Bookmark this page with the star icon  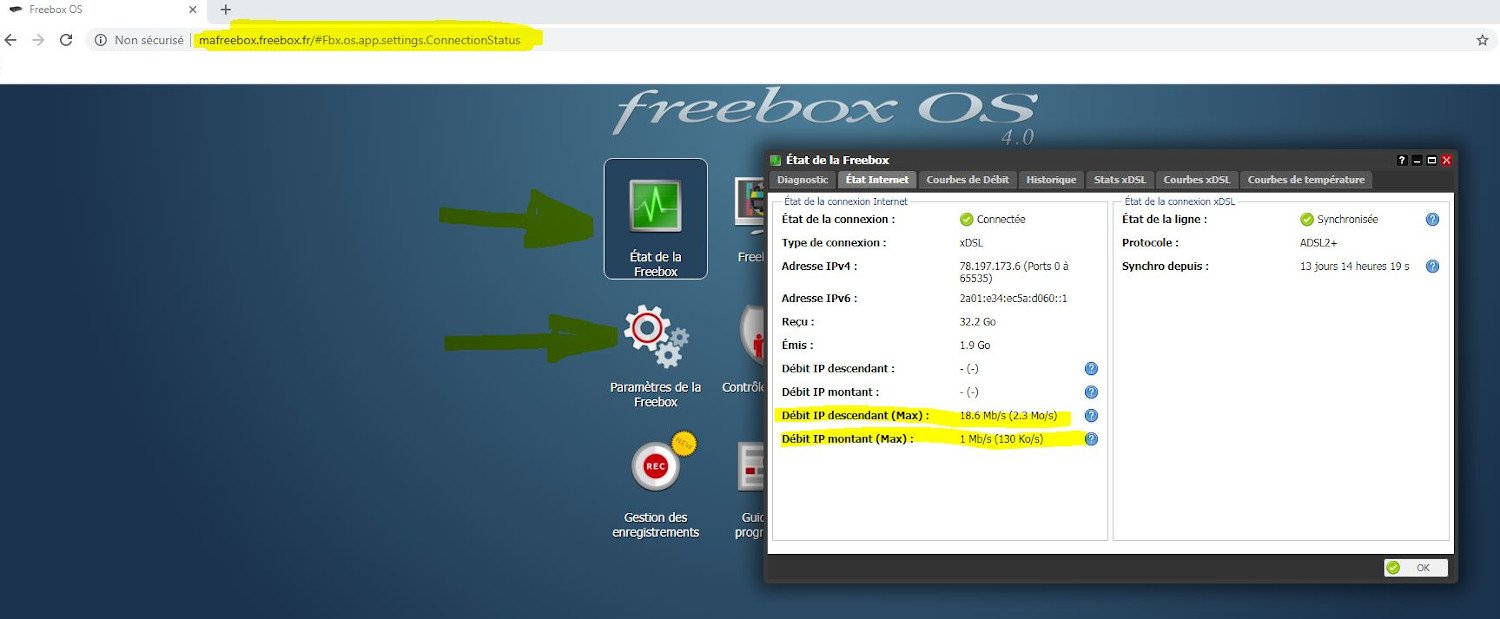tap(1482, 40)
